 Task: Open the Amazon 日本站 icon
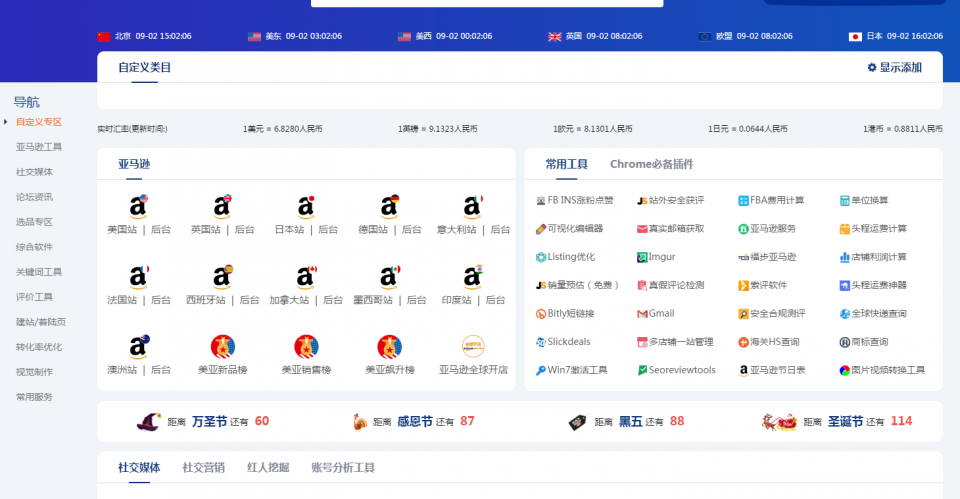(x=306, y=206)
